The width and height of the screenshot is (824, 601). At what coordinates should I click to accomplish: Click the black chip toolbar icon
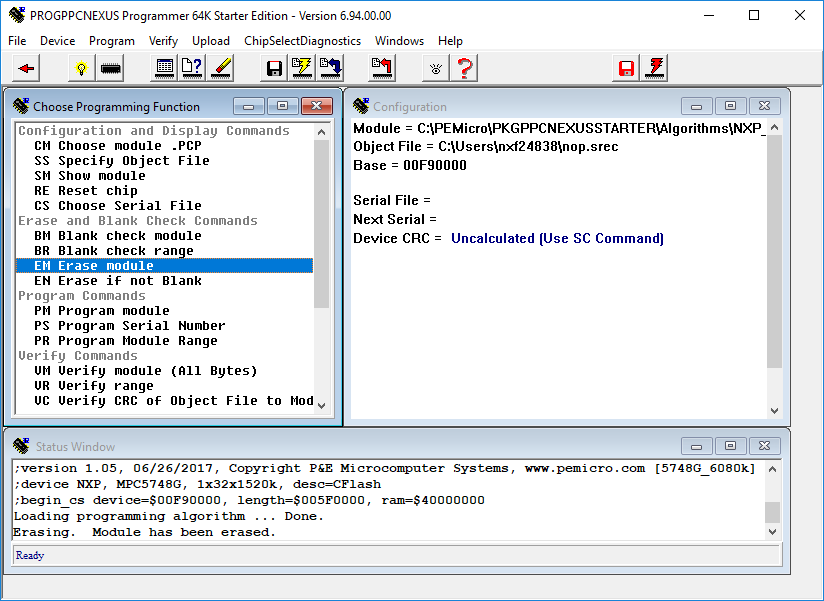pyautogui.click(x=110, y=68)
